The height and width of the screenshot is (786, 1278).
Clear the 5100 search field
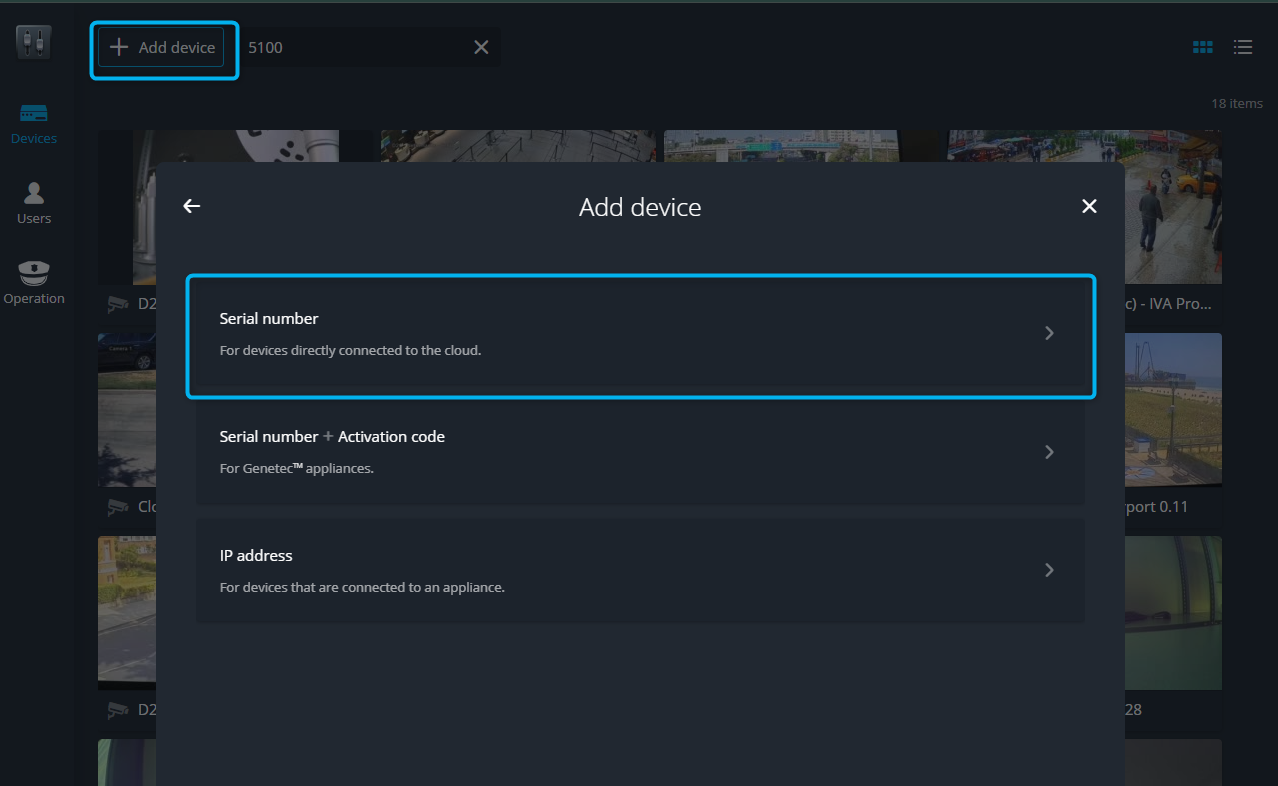click(481, 47)
